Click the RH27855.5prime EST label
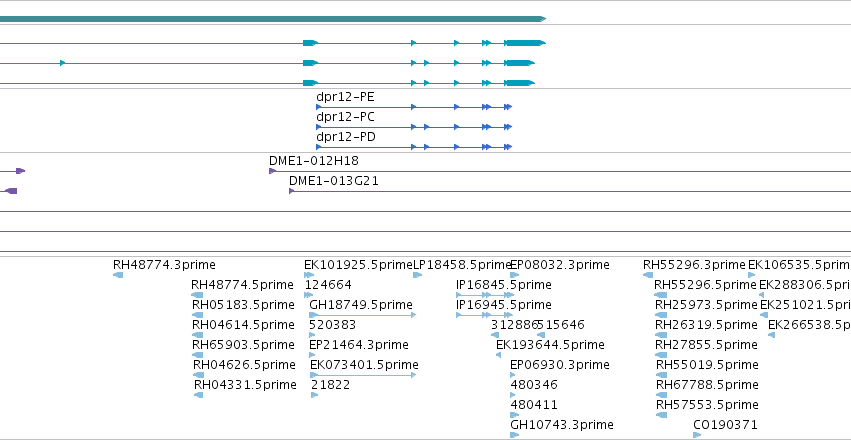This screenshot has height=440, width=851. (x=706, y=345)
